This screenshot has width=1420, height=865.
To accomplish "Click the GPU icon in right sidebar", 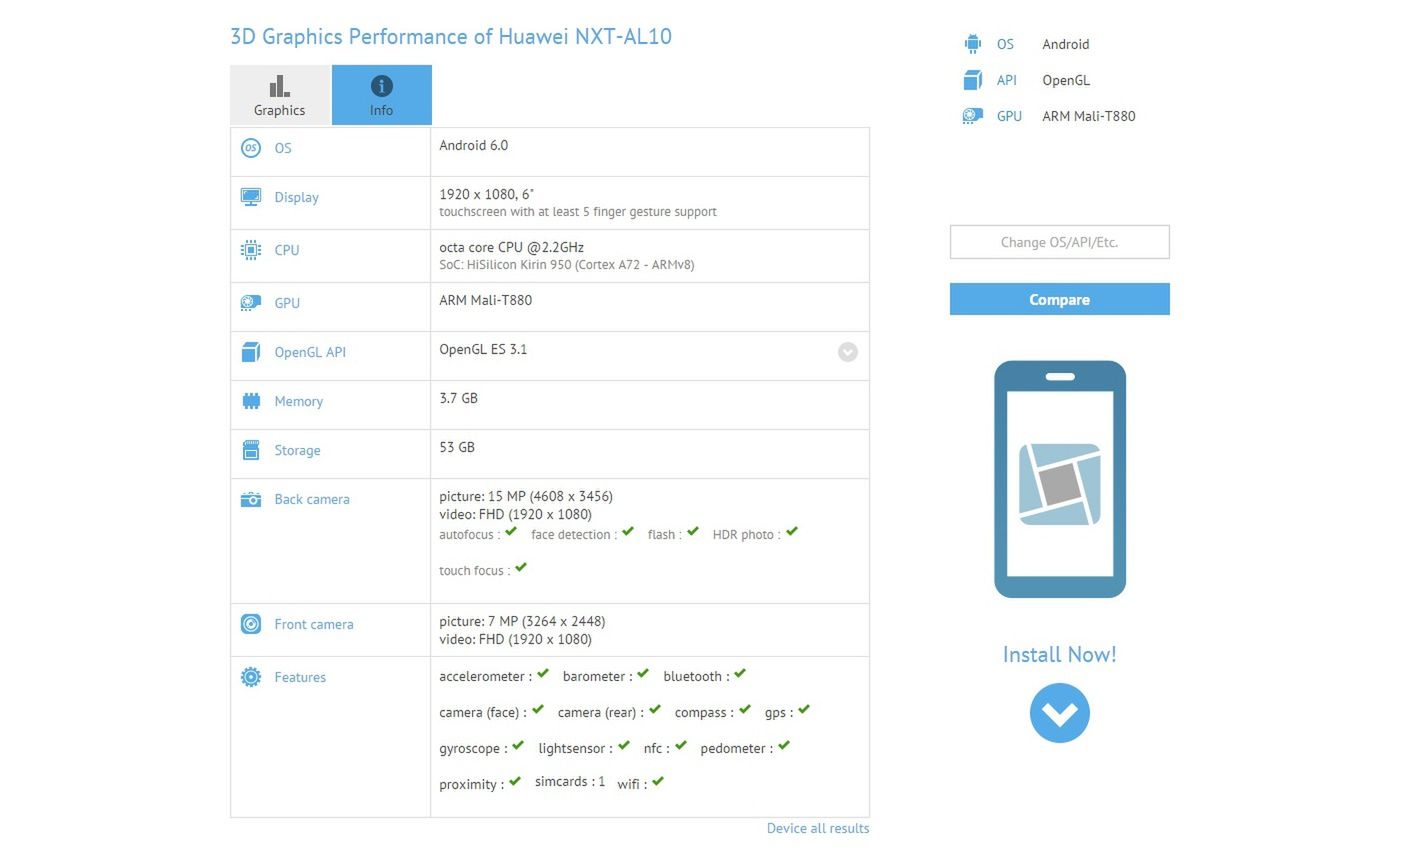I will tap(973, 116).
